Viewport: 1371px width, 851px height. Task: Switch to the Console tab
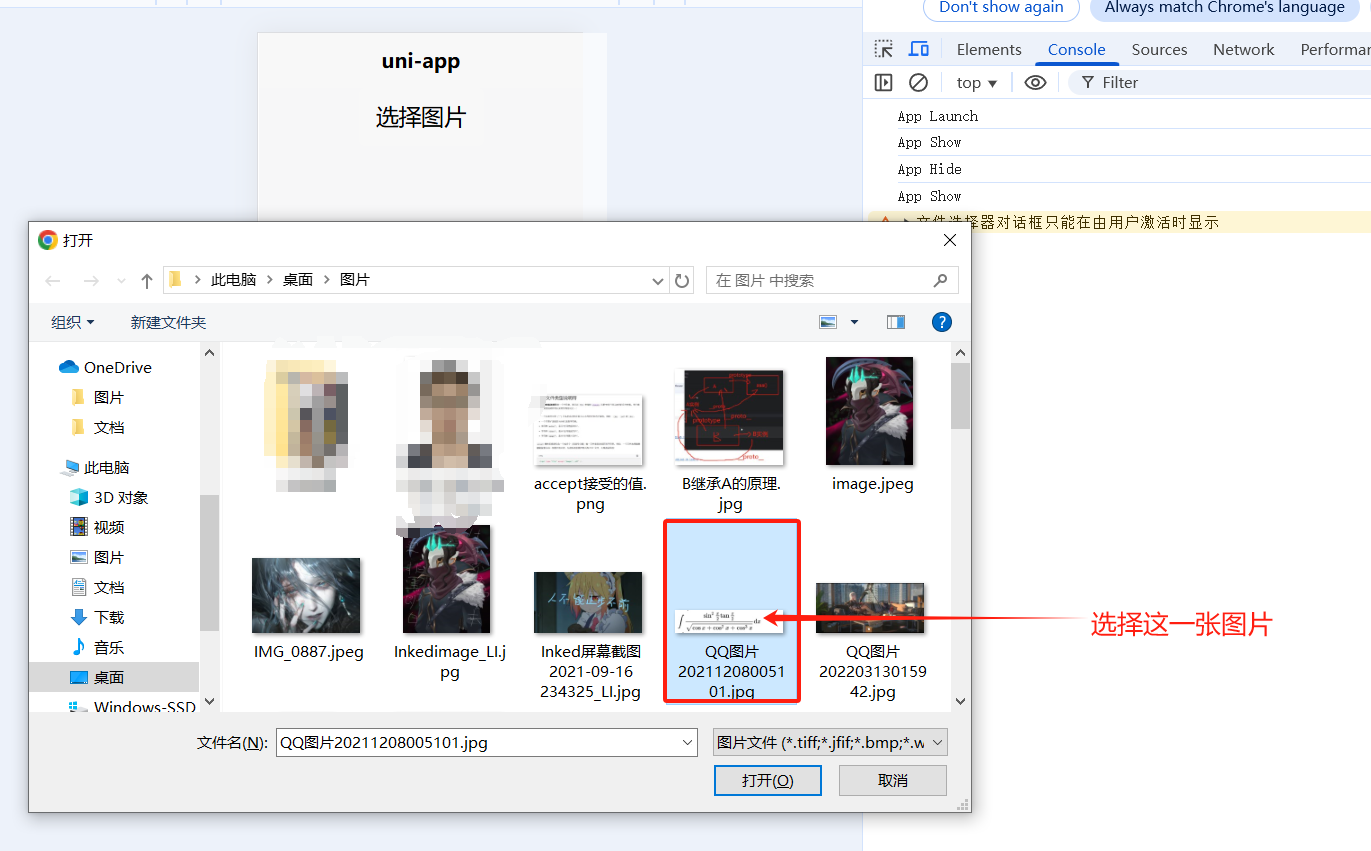coord(1076,49)
